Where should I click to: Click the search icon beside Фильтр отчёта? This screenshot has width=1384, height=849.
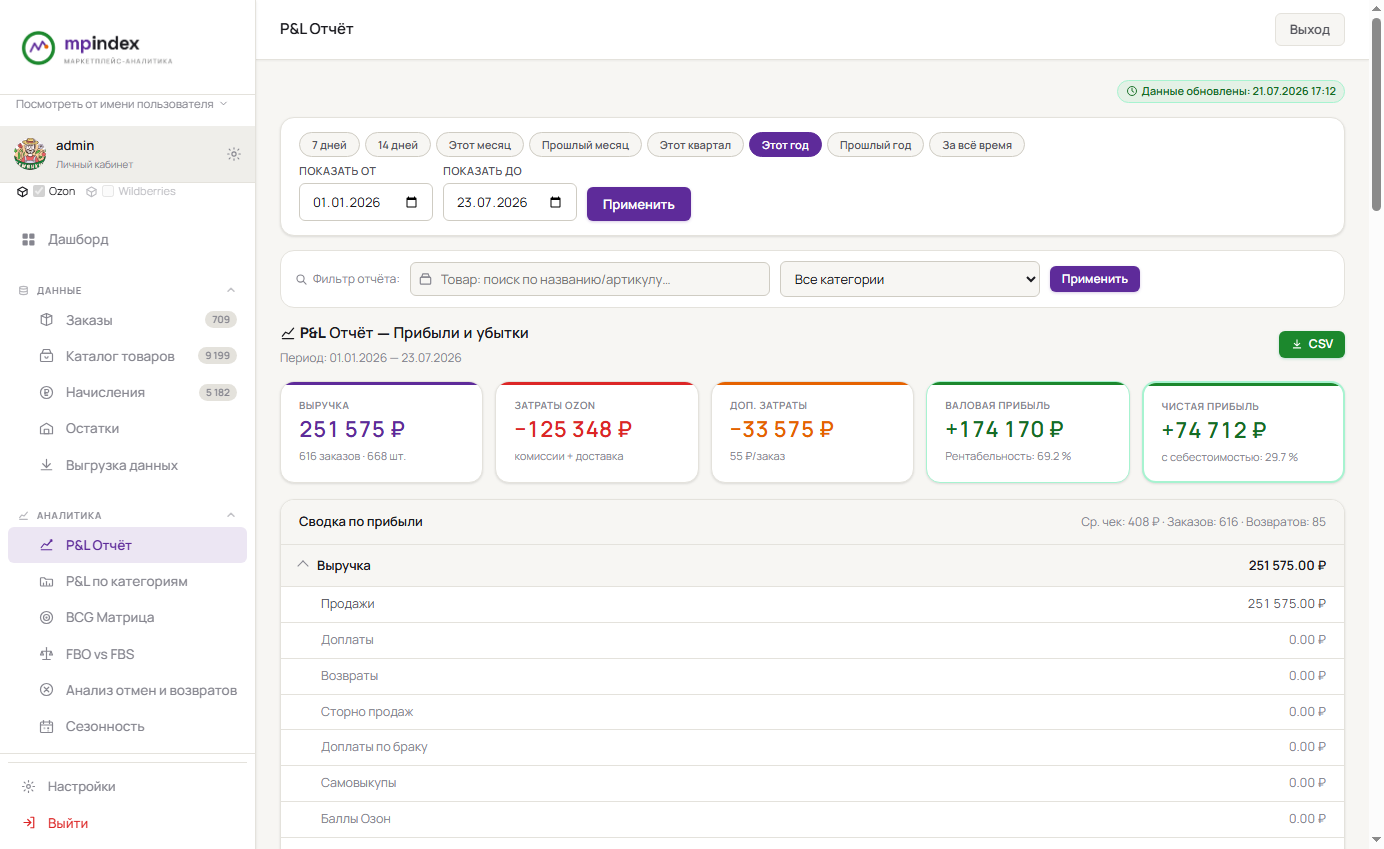[x=301, y=280]
